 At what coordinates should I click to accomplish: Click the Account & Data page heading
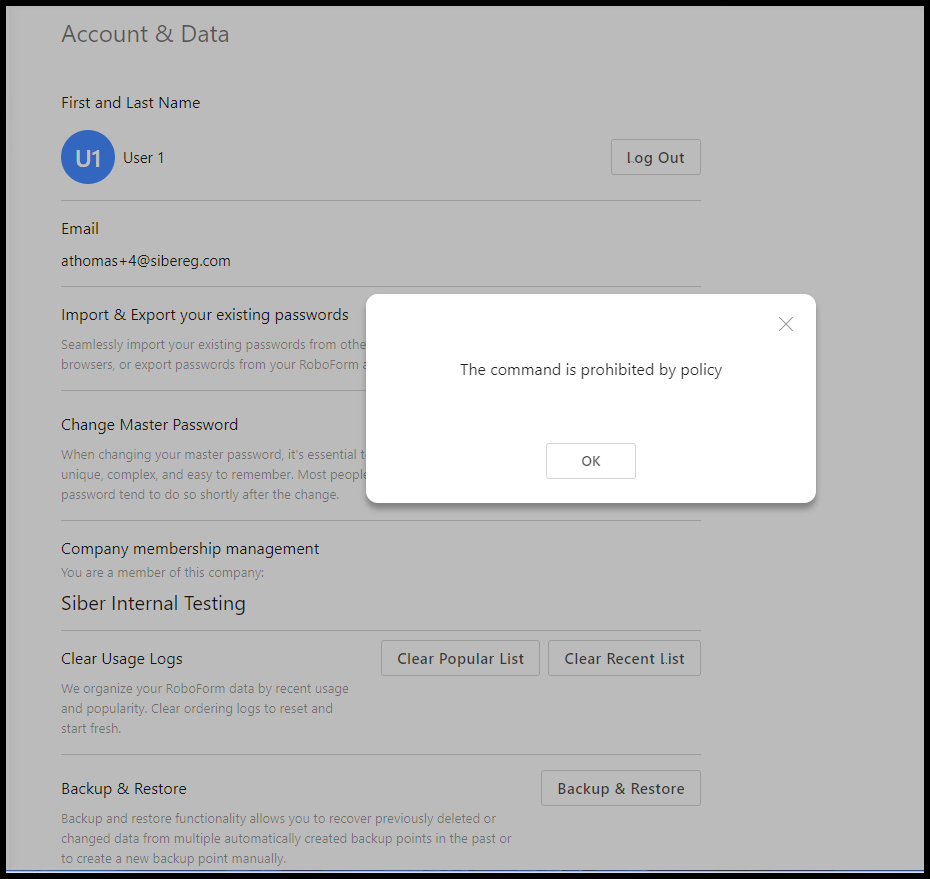point(145,34)
